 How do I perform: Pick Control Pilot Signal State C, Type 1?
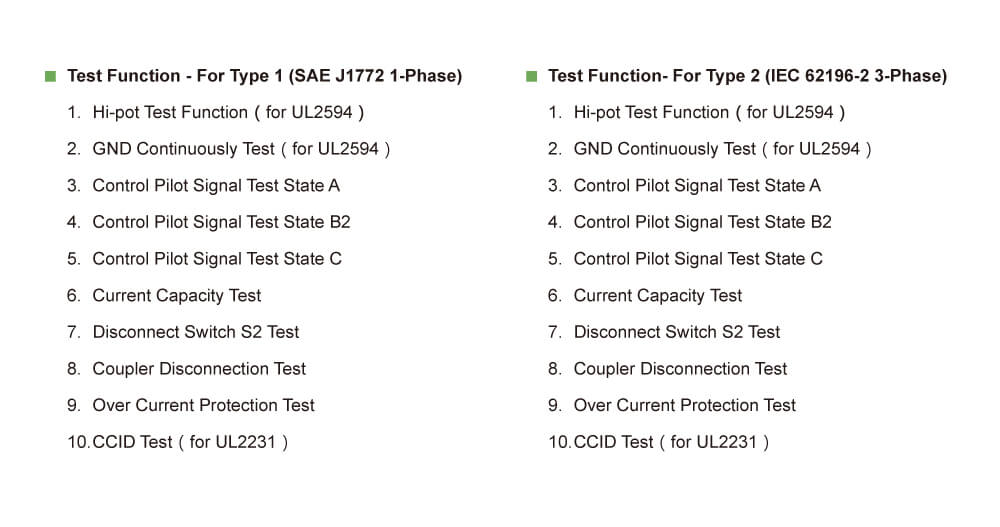[x=217, y=258]
